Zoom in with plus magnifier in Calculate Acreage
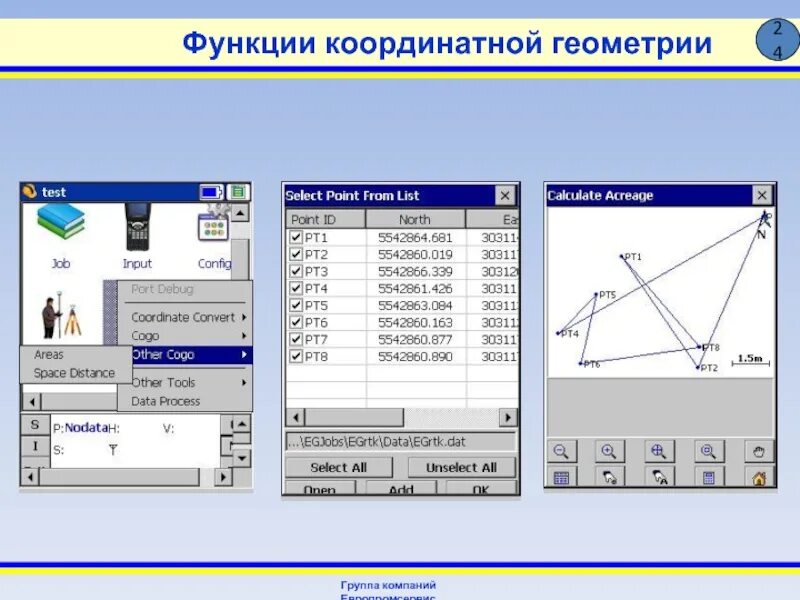This screenshot has width=800, height=600. tap(609, 452)
